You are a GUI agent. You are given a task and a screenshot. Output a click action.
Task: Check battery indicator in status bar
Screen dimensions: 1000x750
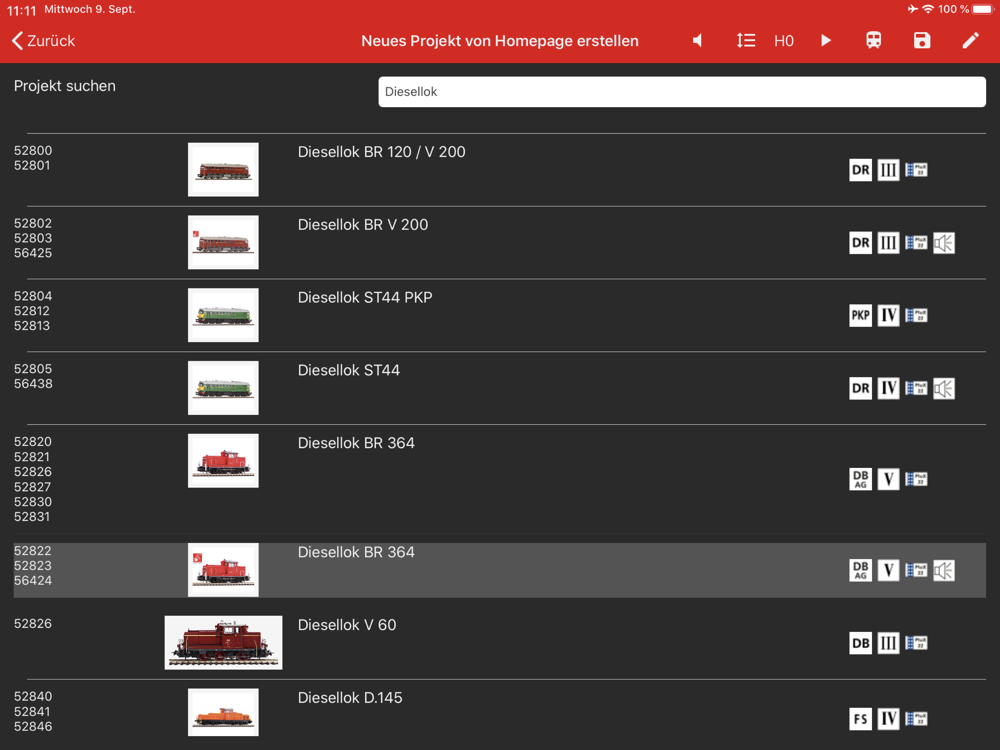tap(983, 9)
